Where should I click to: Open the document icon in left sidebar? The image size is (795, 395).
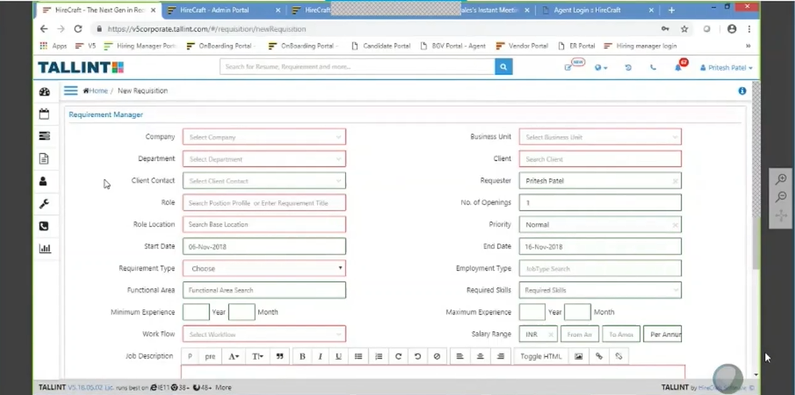pos(44,159)
